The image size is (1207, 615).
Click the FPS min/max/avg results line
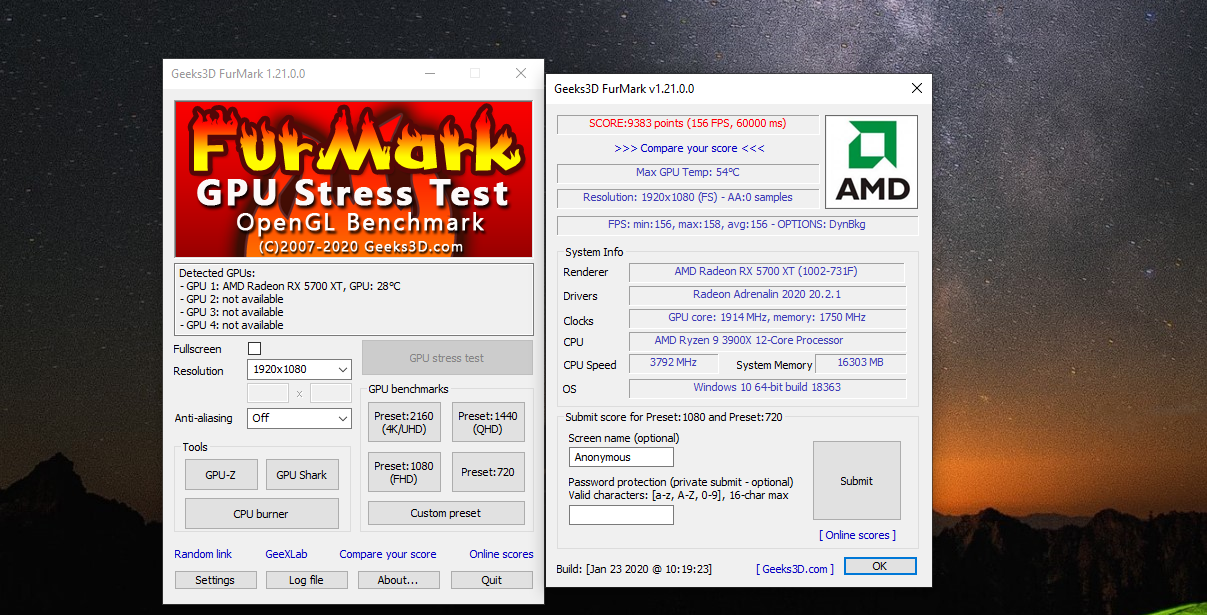coord(737,224)
